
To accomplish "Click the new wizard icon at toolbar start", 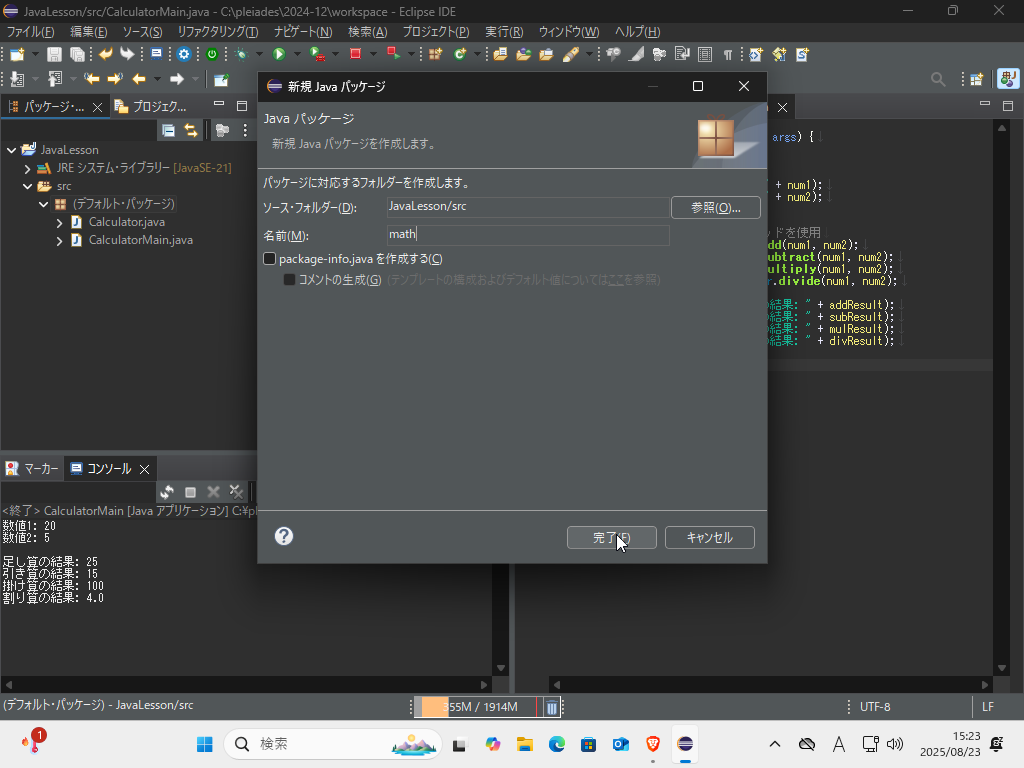I will [17, 55].
